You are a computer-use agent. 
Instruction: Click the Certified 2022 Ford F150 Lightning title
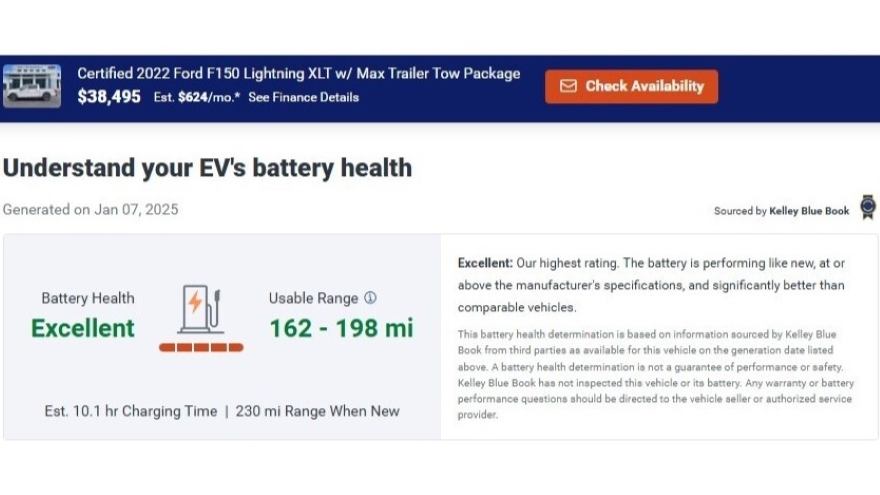pos(298,73)
